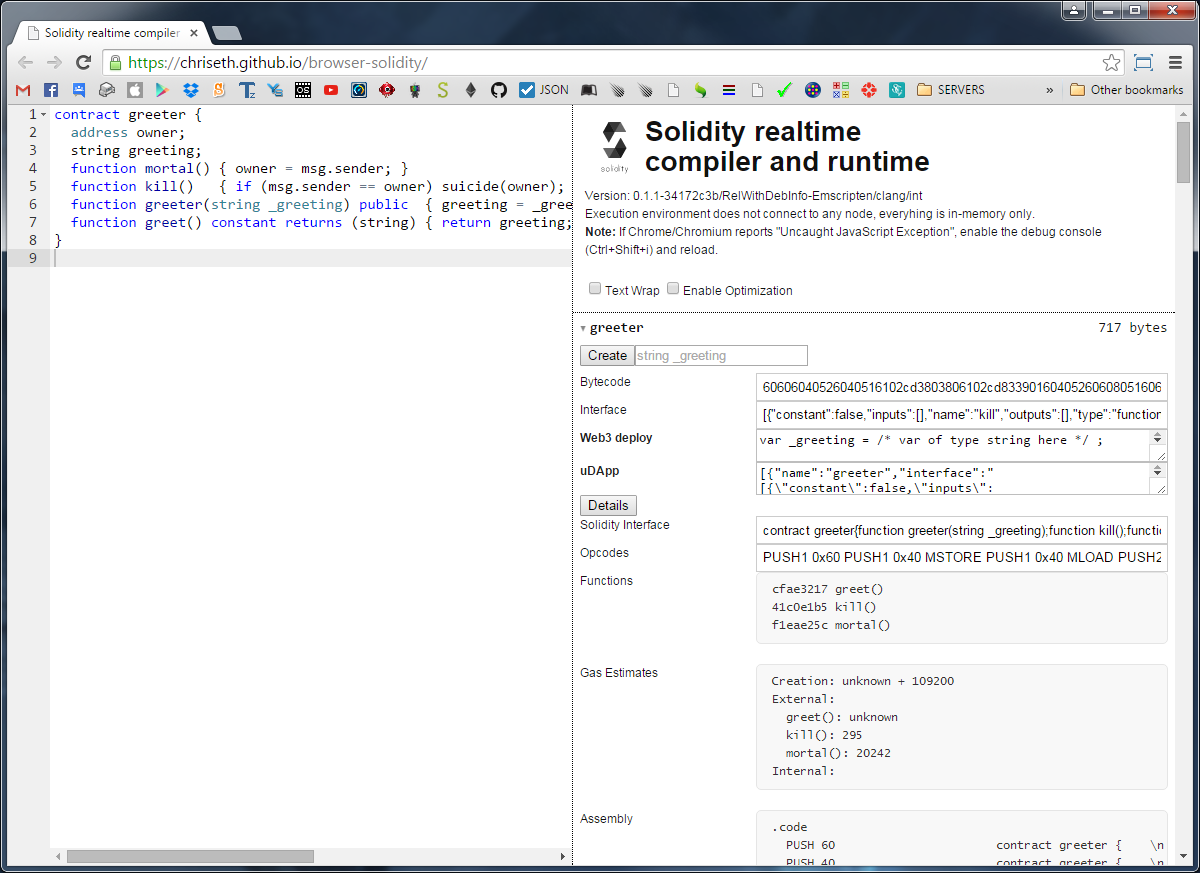Click the orange S bookmark icon

[x=218, y=90]
